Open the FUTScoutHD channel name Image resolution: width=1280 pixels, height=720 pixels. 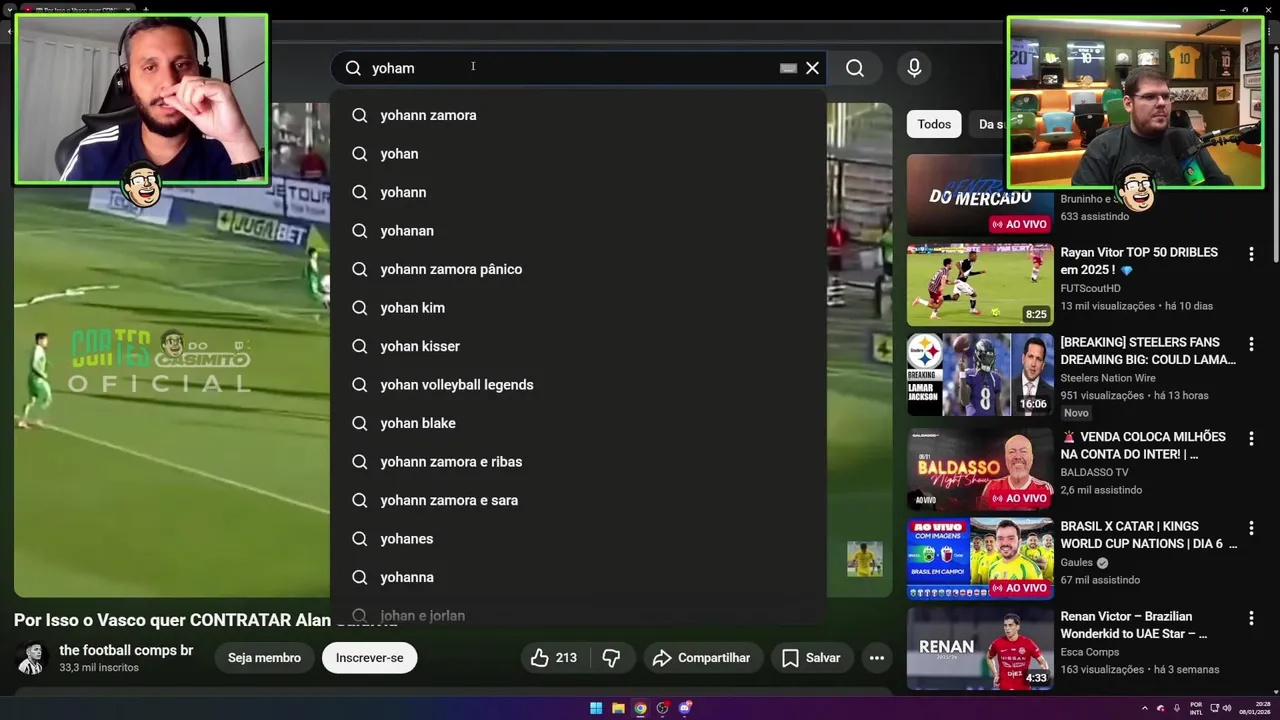(x=1090, y=288)
